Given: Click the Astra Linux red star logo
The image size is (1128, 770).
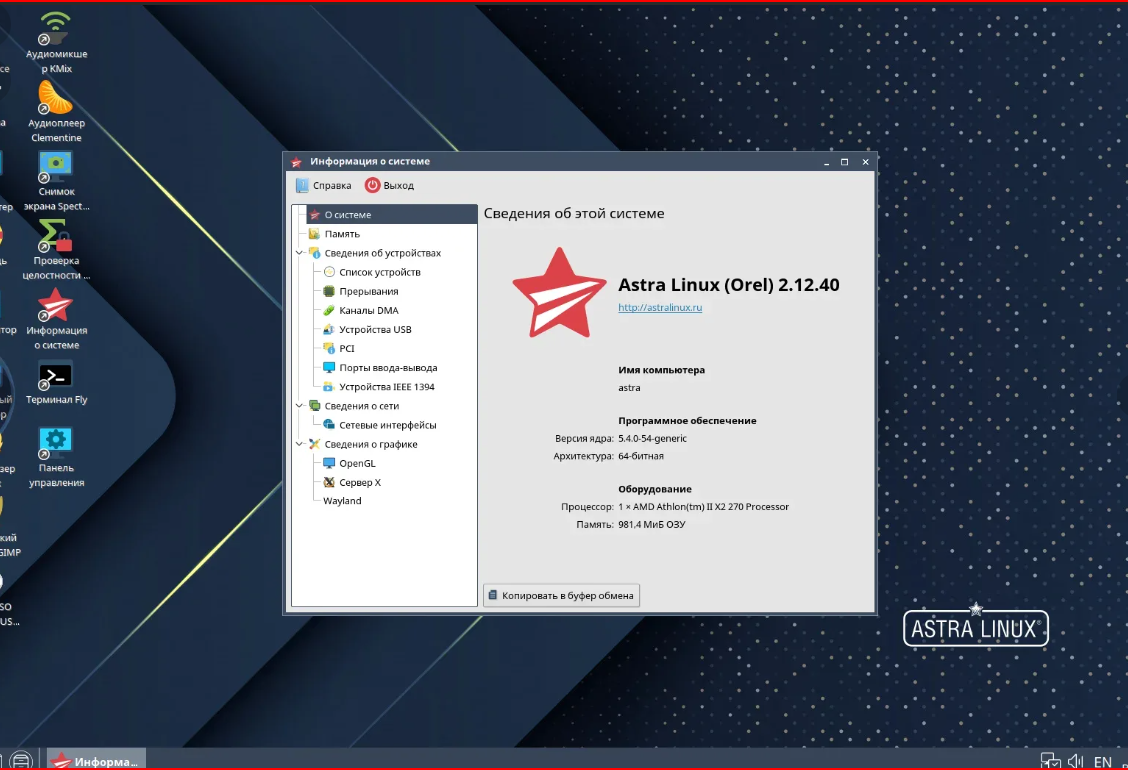Looking at the screenshot, I should click(559, 293).
